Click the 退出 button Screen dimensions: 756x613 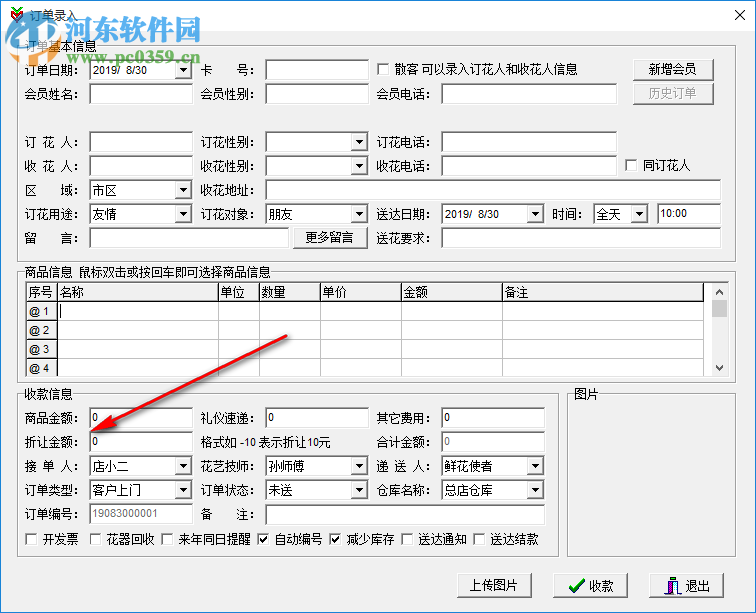click(686, 586)
